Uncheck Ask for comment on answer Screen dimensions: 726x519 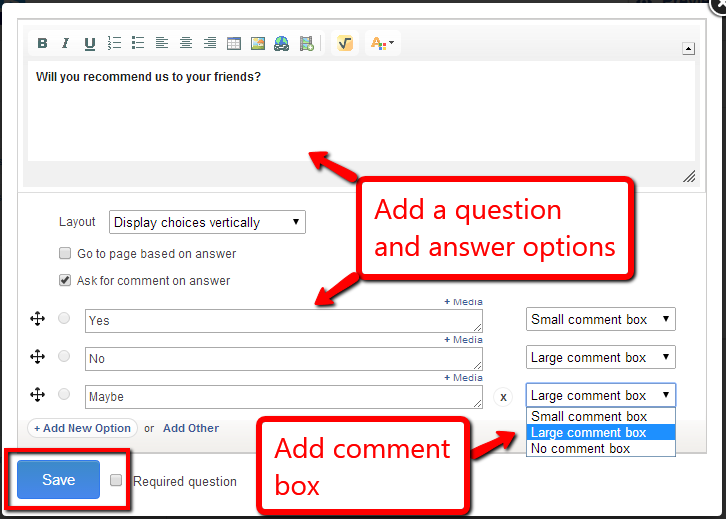(x=65, y=281)
